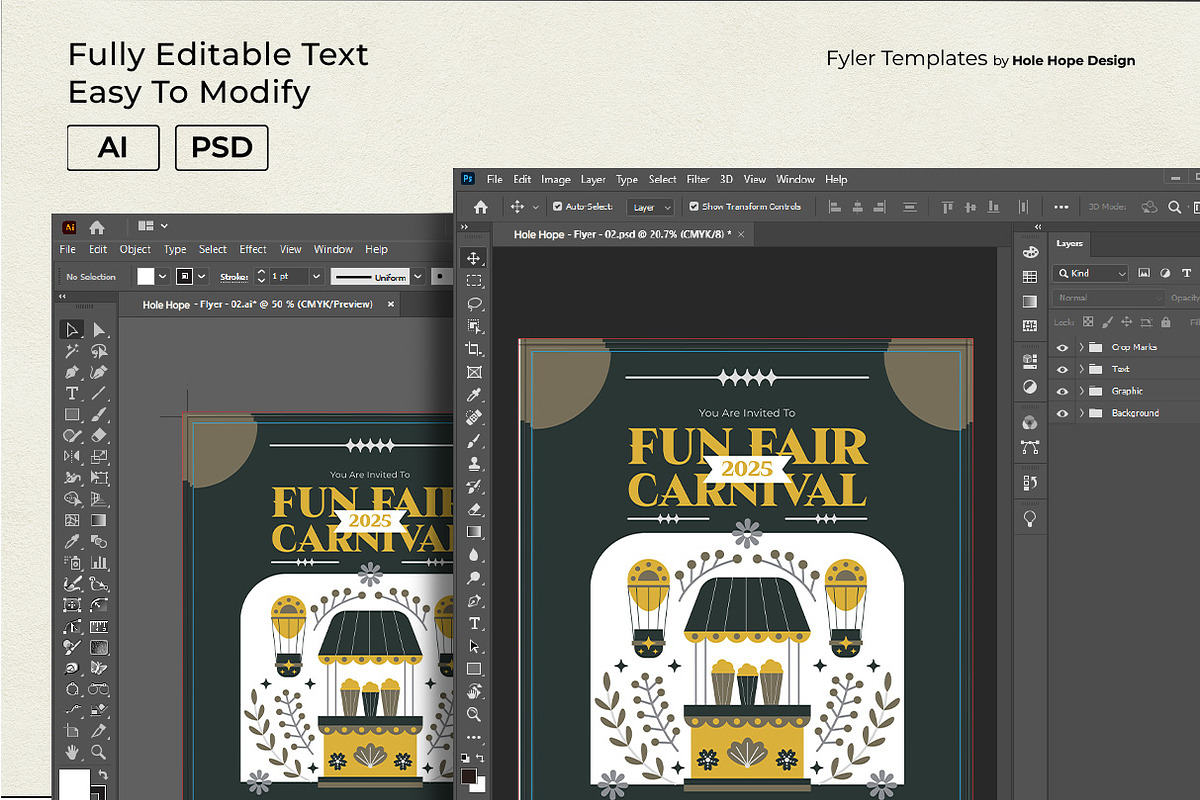Select the Rectangular Marquee tool in Photoshop
This screenshot has width=1200, height=800.
pos(474,281)
